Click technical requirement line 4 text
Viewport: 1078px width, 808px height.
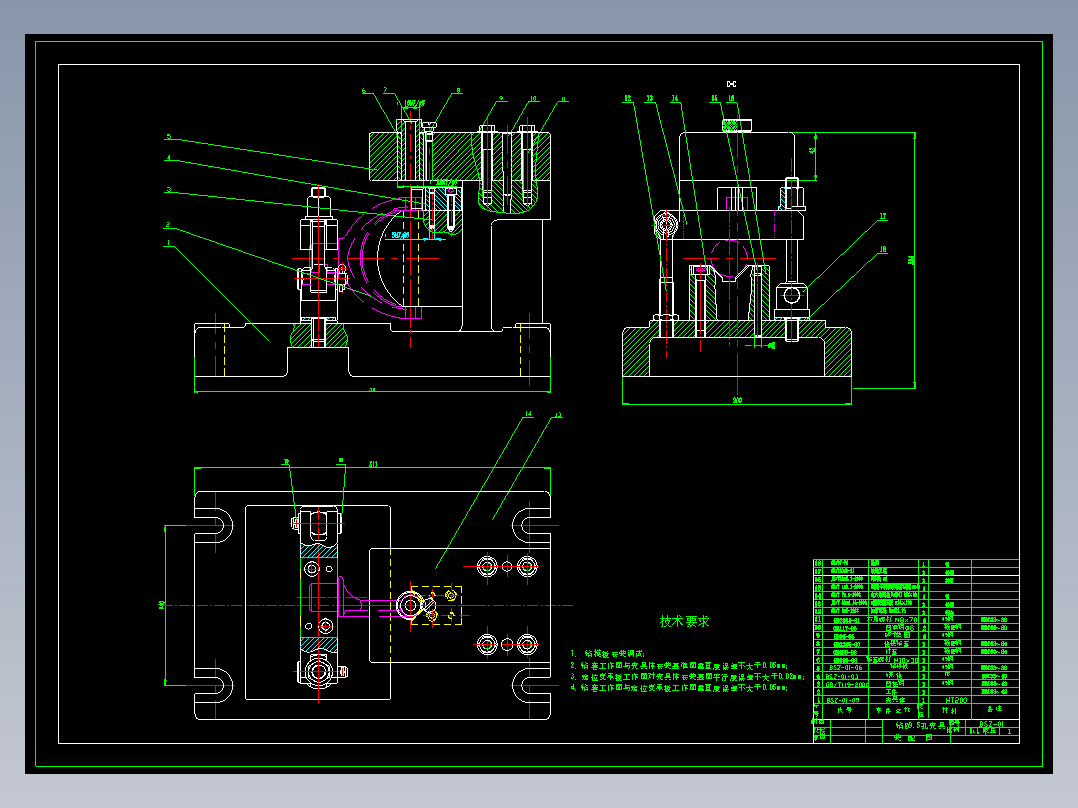679,687
